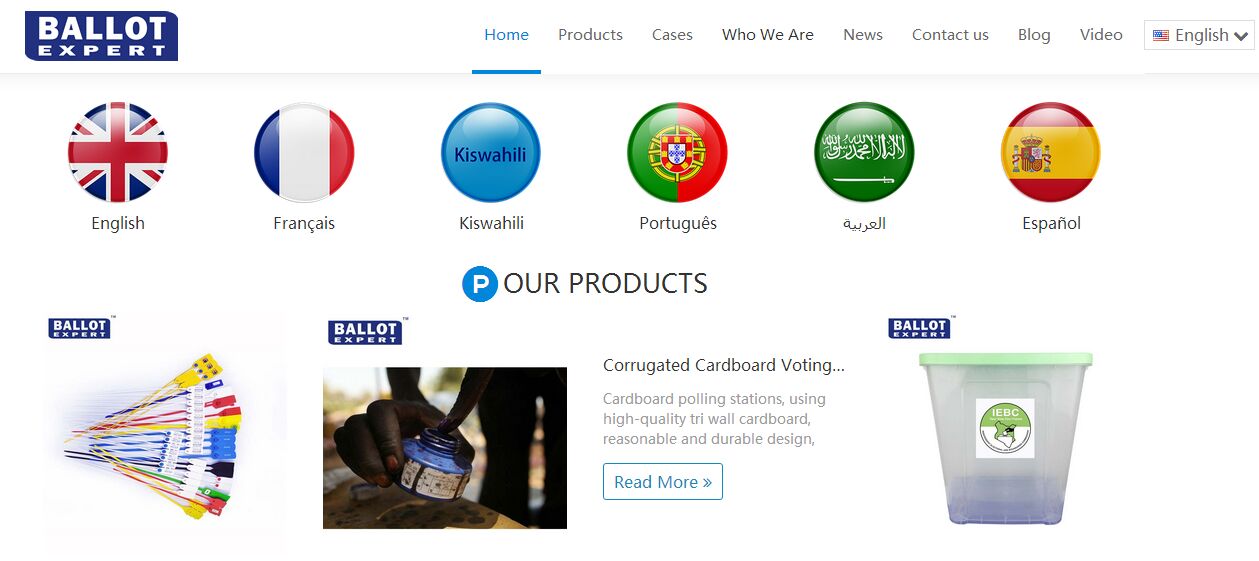View the IEBC transparent ballot box image
Image resolution: width=1259 pixels, height=561 pixels.
point(1006,438)
